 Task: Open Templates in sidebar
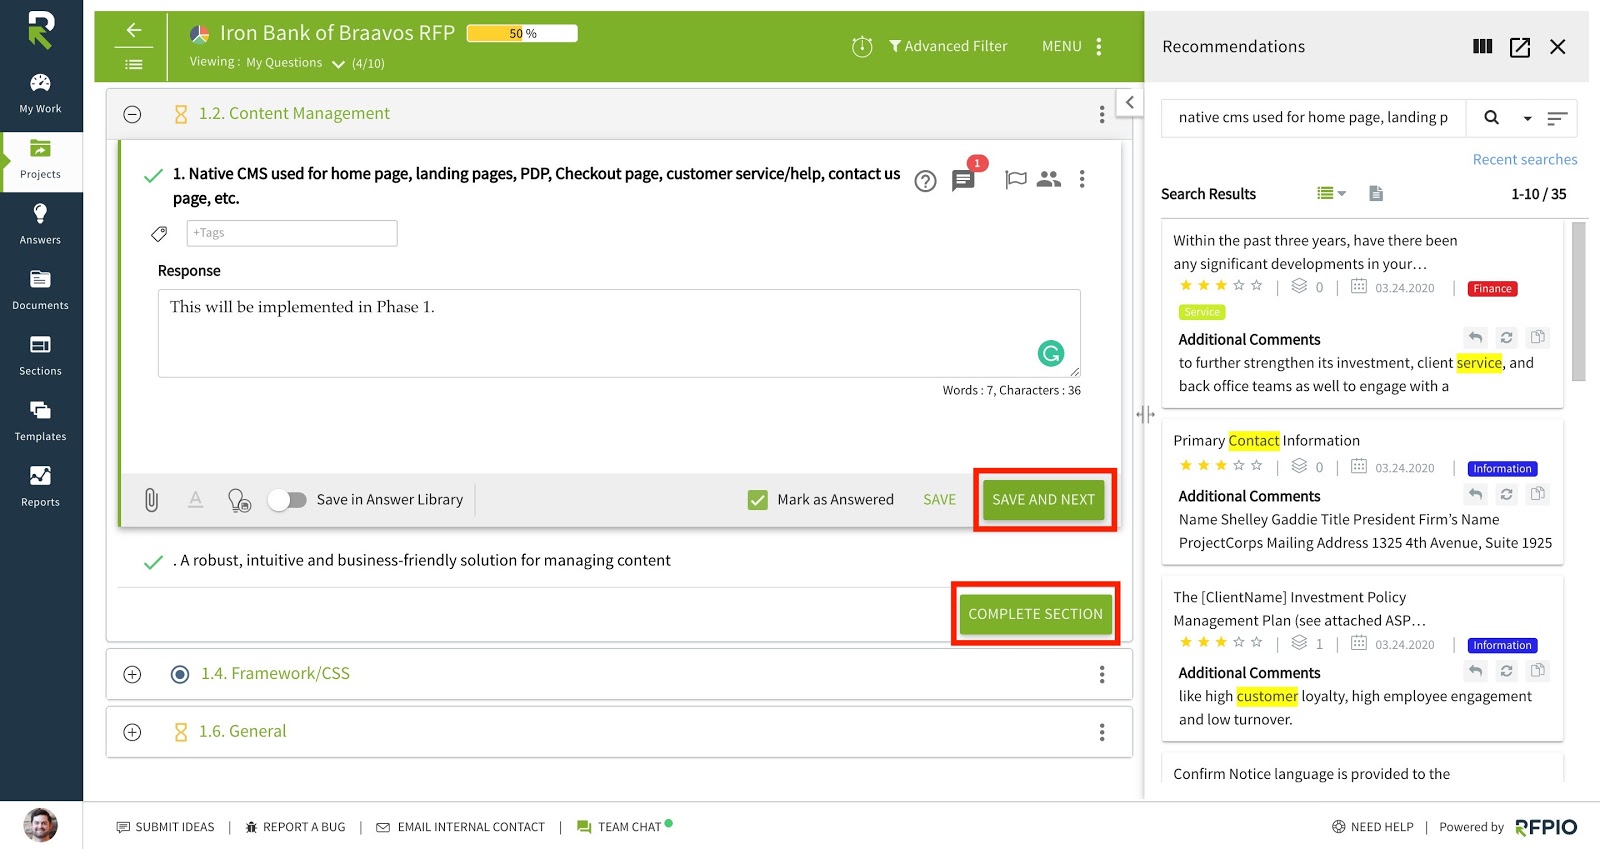tap(40, 422)
